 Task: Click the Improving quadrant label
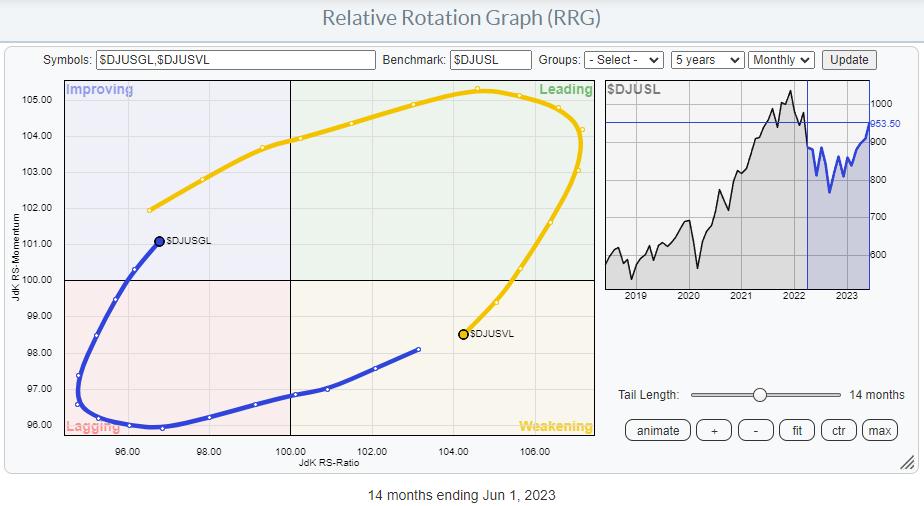(x=99, y=90)
